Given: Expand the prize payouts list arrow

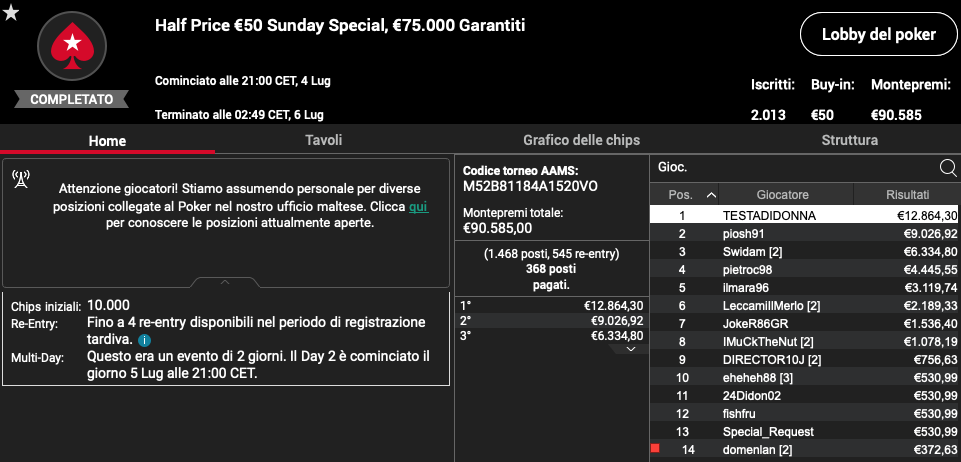Looking at the screenshot, I should click(629, 349).
